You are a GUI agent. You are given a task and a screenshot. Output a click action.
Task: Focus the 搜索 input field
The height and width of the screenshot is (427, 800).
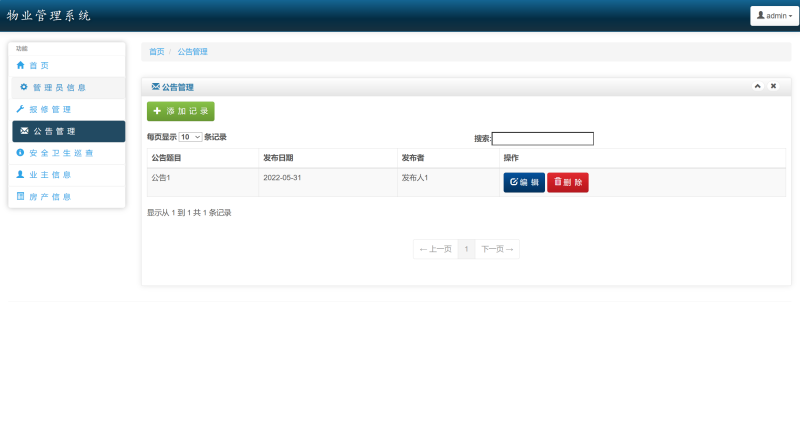[x=543, y=139]
